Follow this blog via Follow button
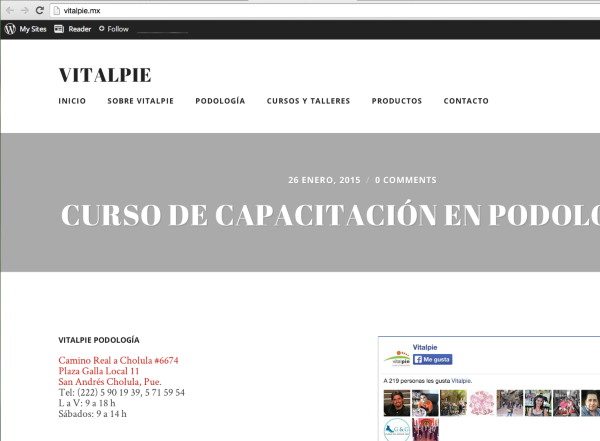Screen dimensions: 600x441 pyautogui.click(x=114, y=29)
